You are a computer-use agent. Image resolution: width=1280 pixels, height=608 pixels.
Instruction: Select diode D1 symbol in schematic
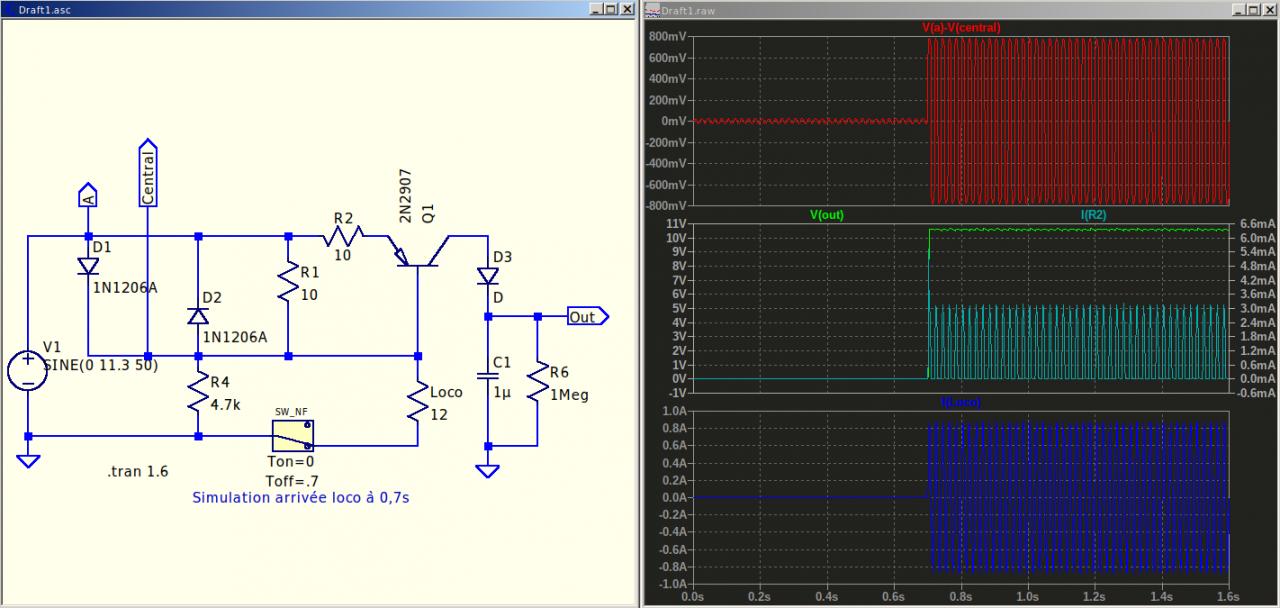(x=88, y=266)
